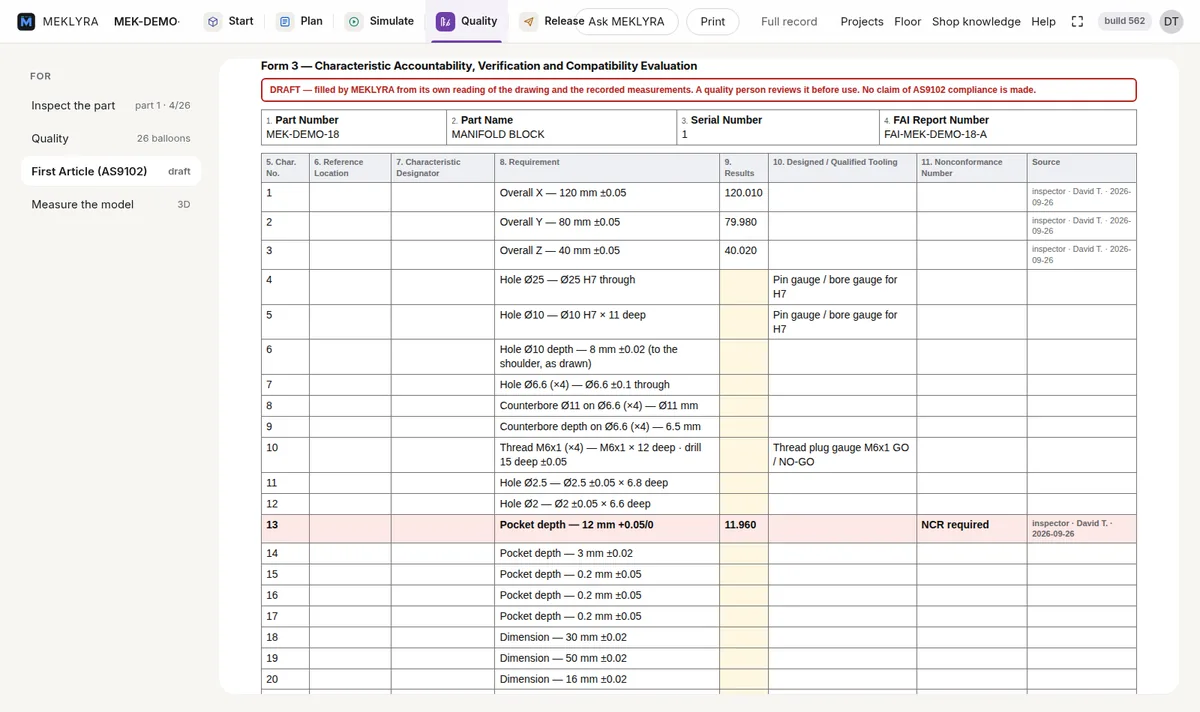Switch to the Simulate tab

point(380,21)
